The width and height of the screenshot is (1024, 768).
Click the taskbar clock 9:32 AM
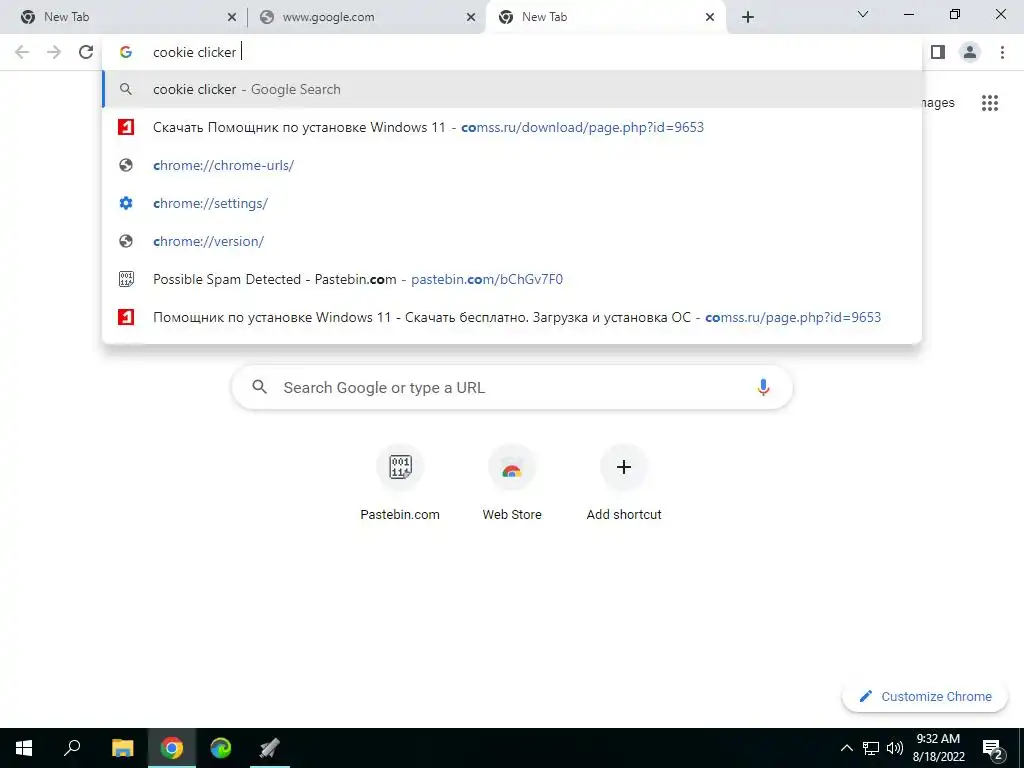(x=938, y=748)
